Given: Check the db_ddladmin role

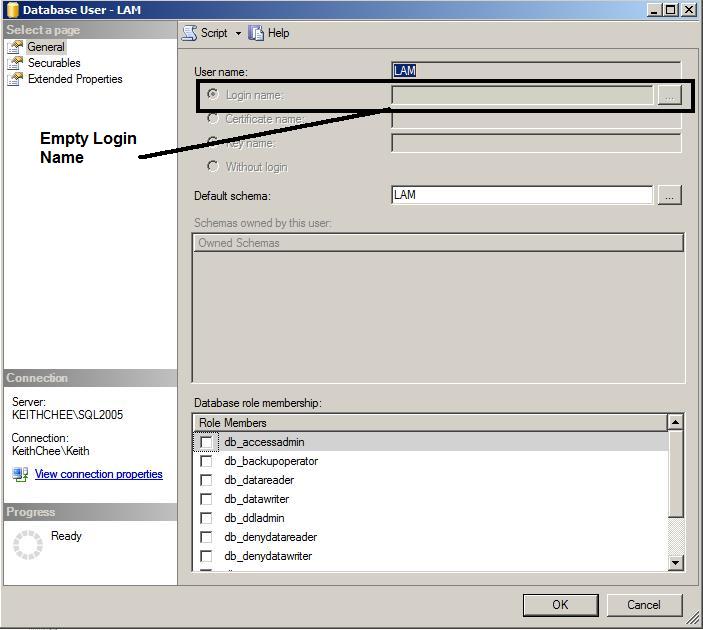Looking at the screenshot, I should 206,518.
